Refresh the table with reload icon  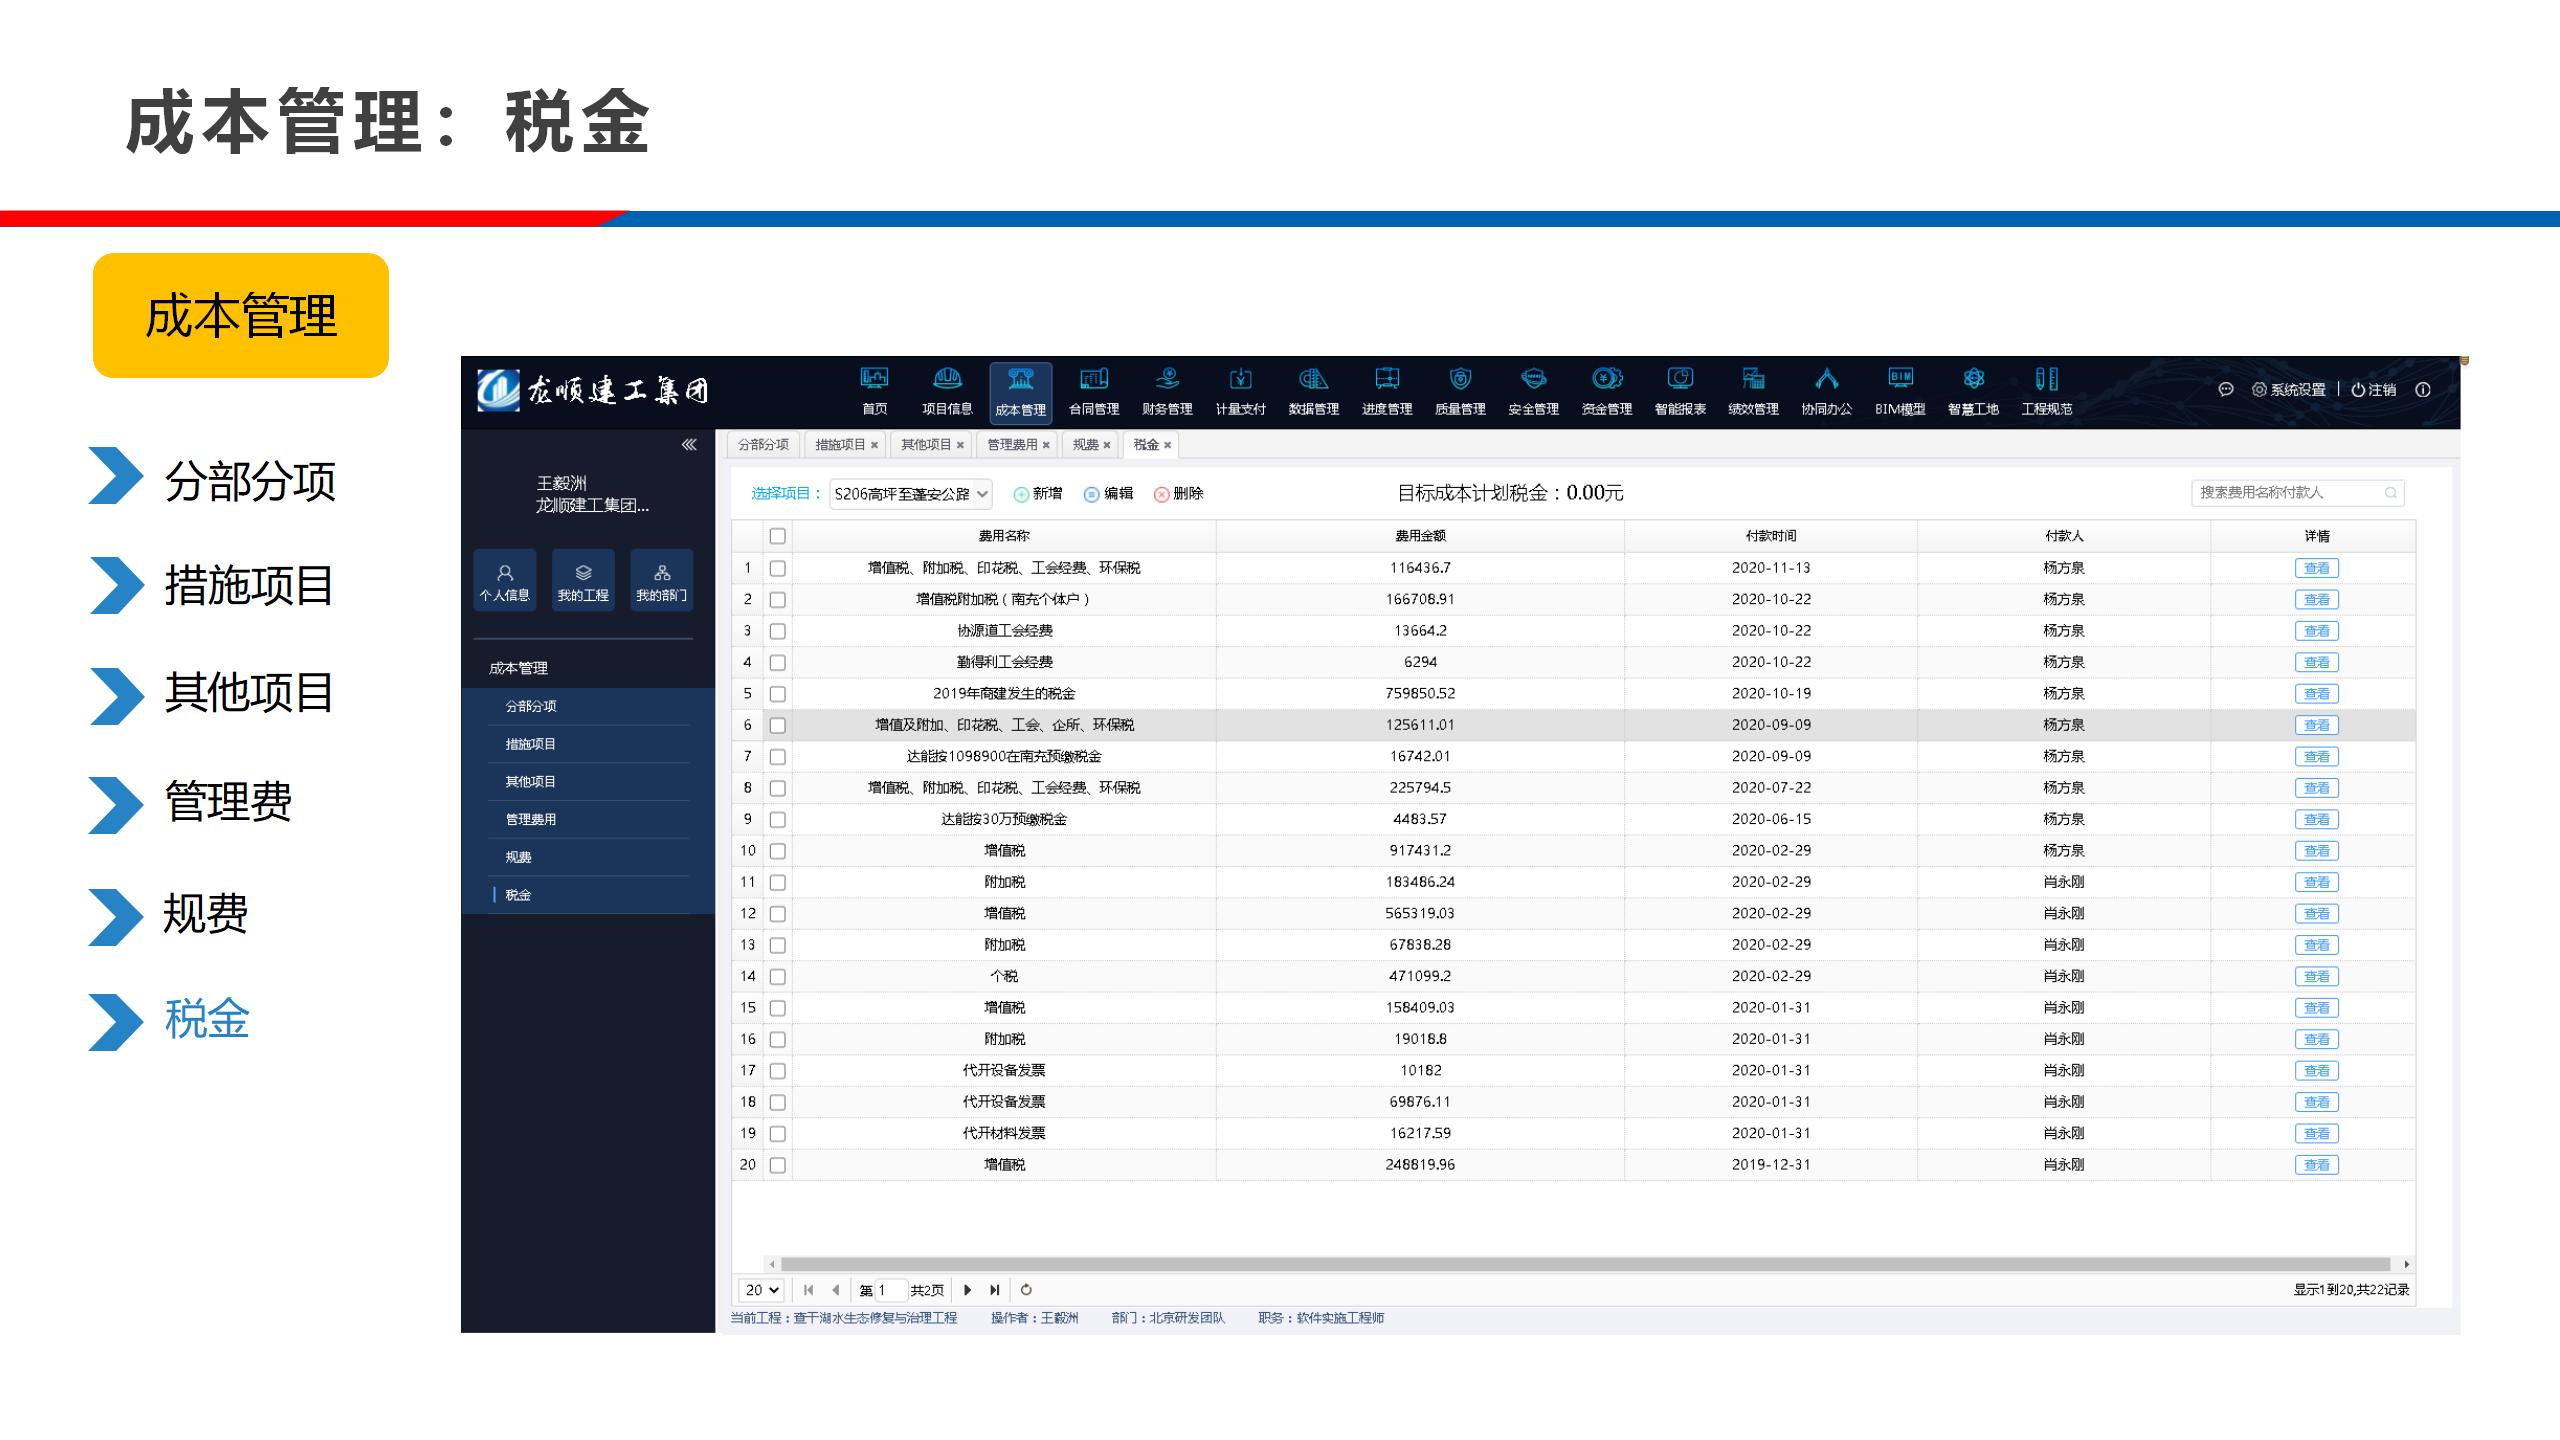click(x=1026, y=1290)
